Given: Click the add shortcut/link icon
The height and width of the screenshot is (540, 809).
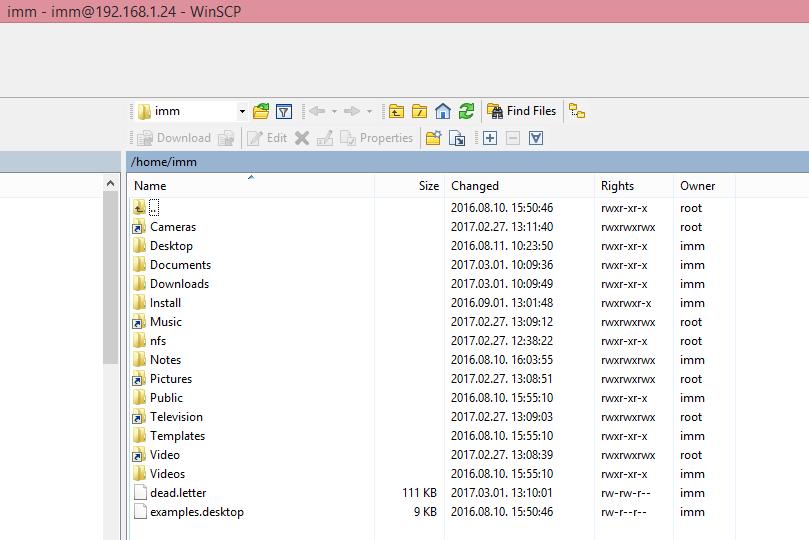Looking at the screenshot, I should click(457, 138).
